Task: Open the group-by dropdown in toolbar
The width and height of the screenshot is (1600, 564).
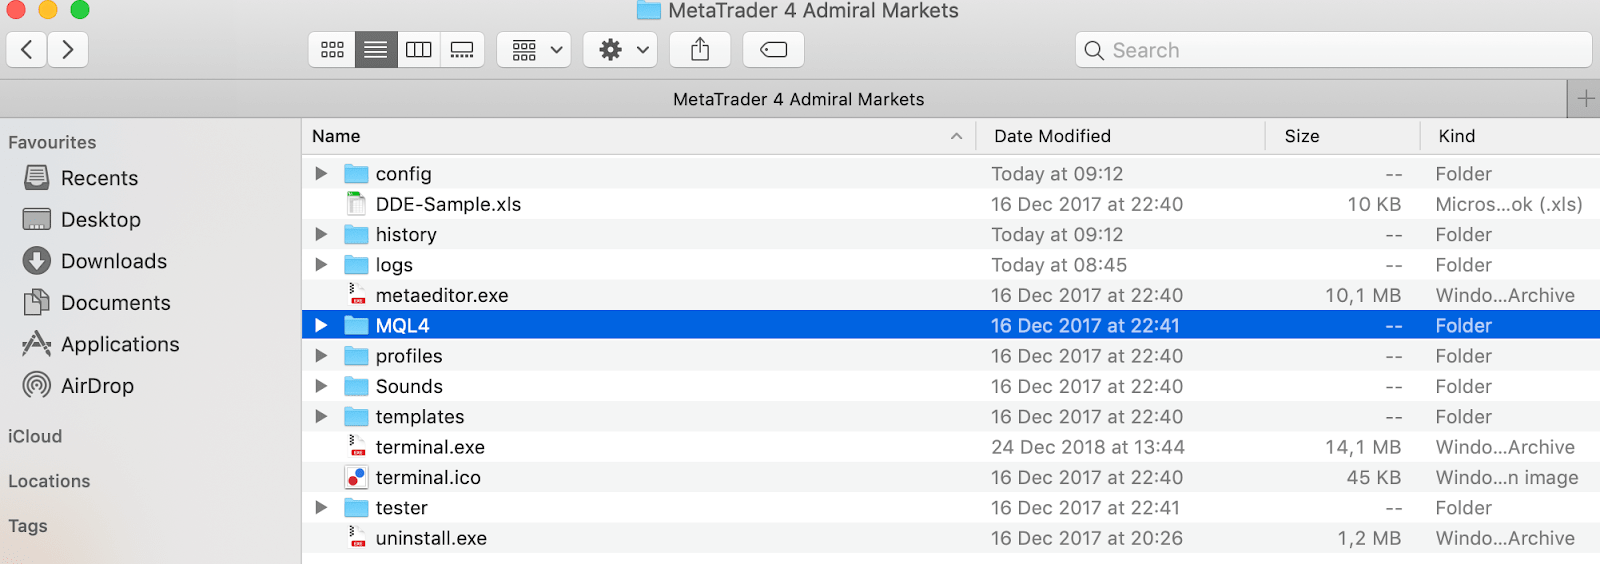Action: pyautogui.click(x=534, y=49)
